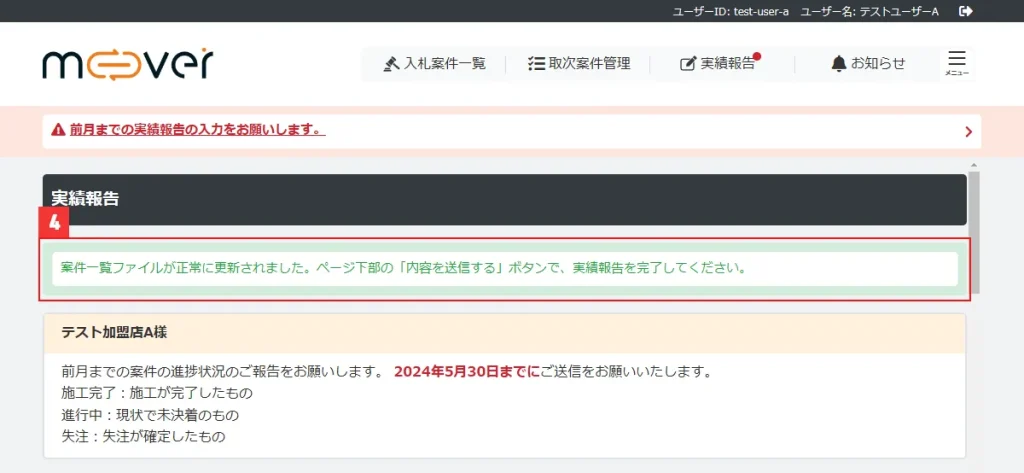Click the checklist icon beside 取次案件管理
Screen dimensions: 1024x473
(x=535, y=64)
